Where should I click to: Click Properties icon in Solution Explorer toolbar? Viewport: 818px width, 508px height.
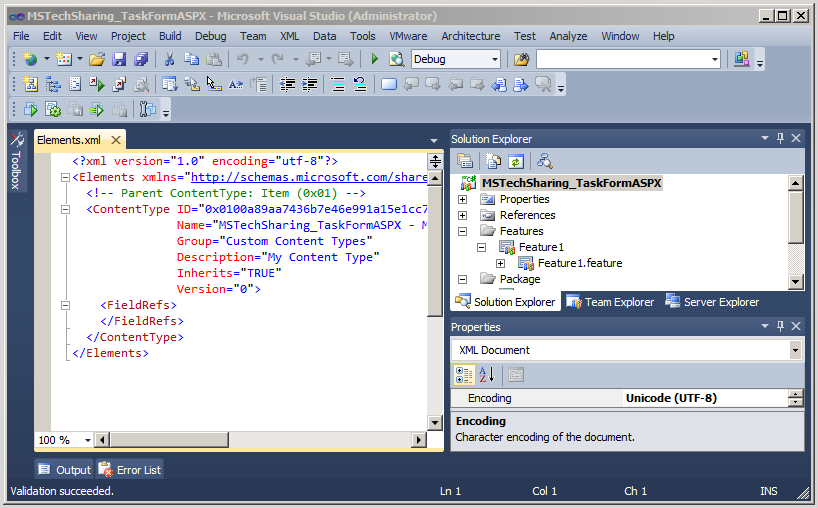point(464,161)
